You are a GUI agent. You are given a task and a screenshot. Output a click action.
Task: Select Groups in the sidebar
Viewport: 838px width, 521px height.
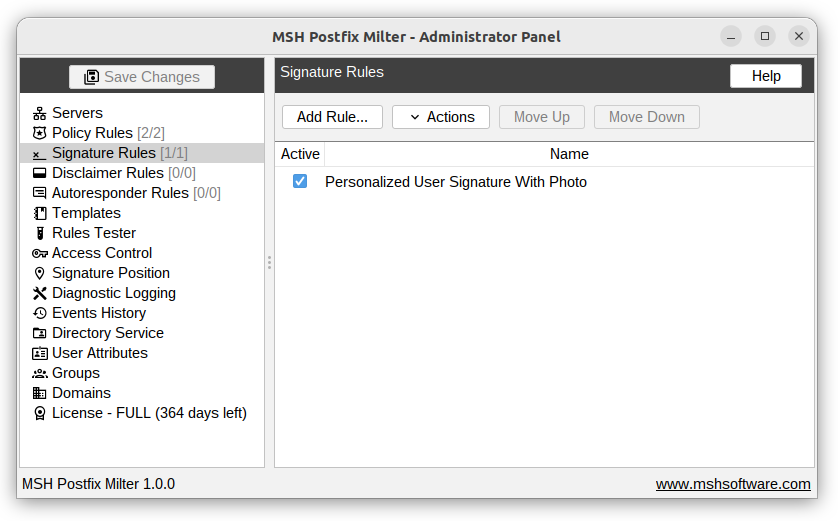click(75, 374)
